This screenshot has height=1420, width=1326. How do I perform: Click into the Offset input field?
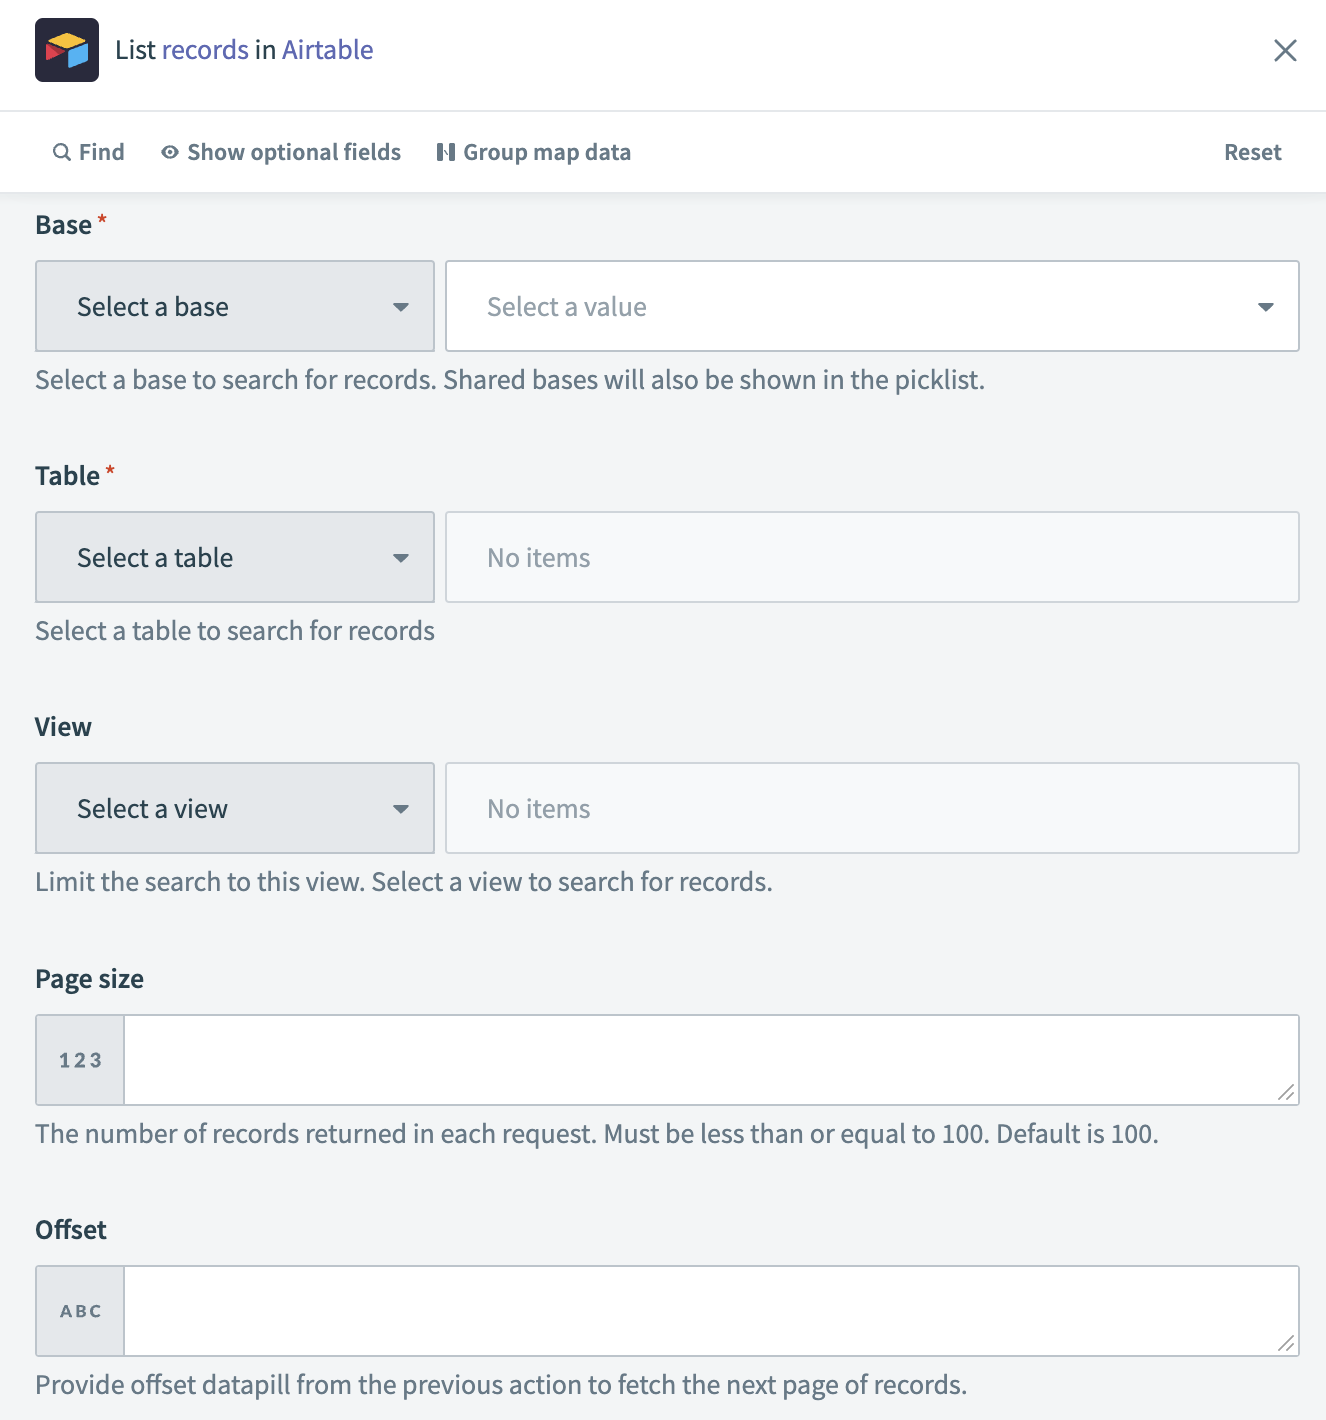[700, 1311]
